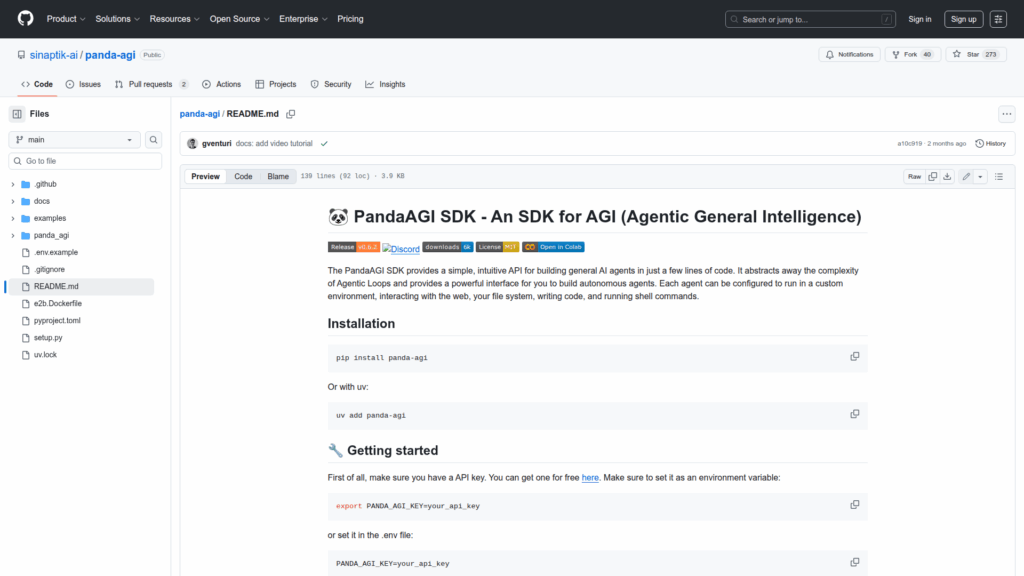This screenshot has height=576, width=1024.
Task: Open the Product menu dropdown
Action: 66,19
